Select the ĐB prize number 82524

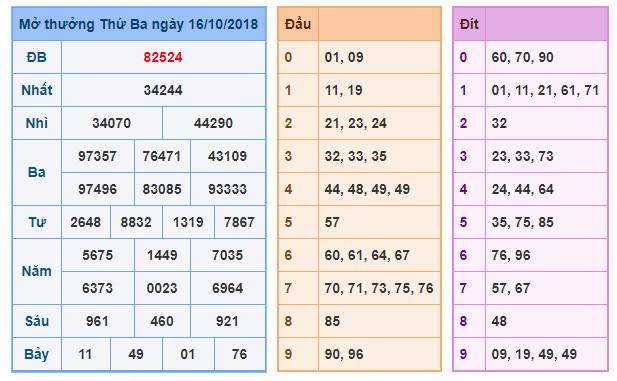click(163, 57)
